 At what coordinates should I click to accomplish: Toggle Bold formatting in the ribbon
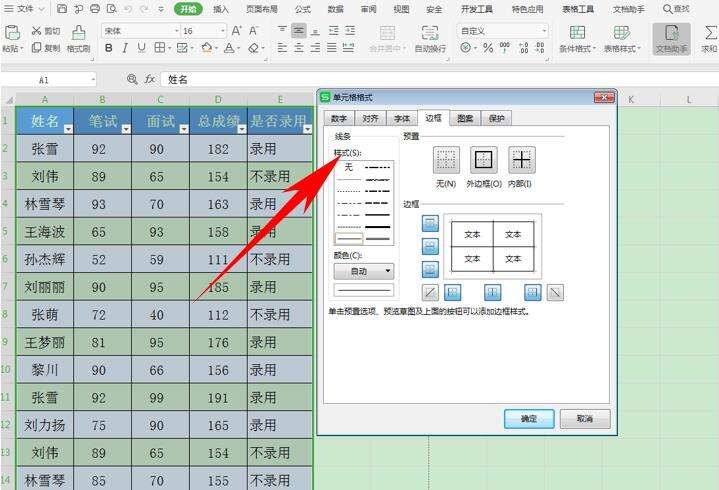coord(109,48)
